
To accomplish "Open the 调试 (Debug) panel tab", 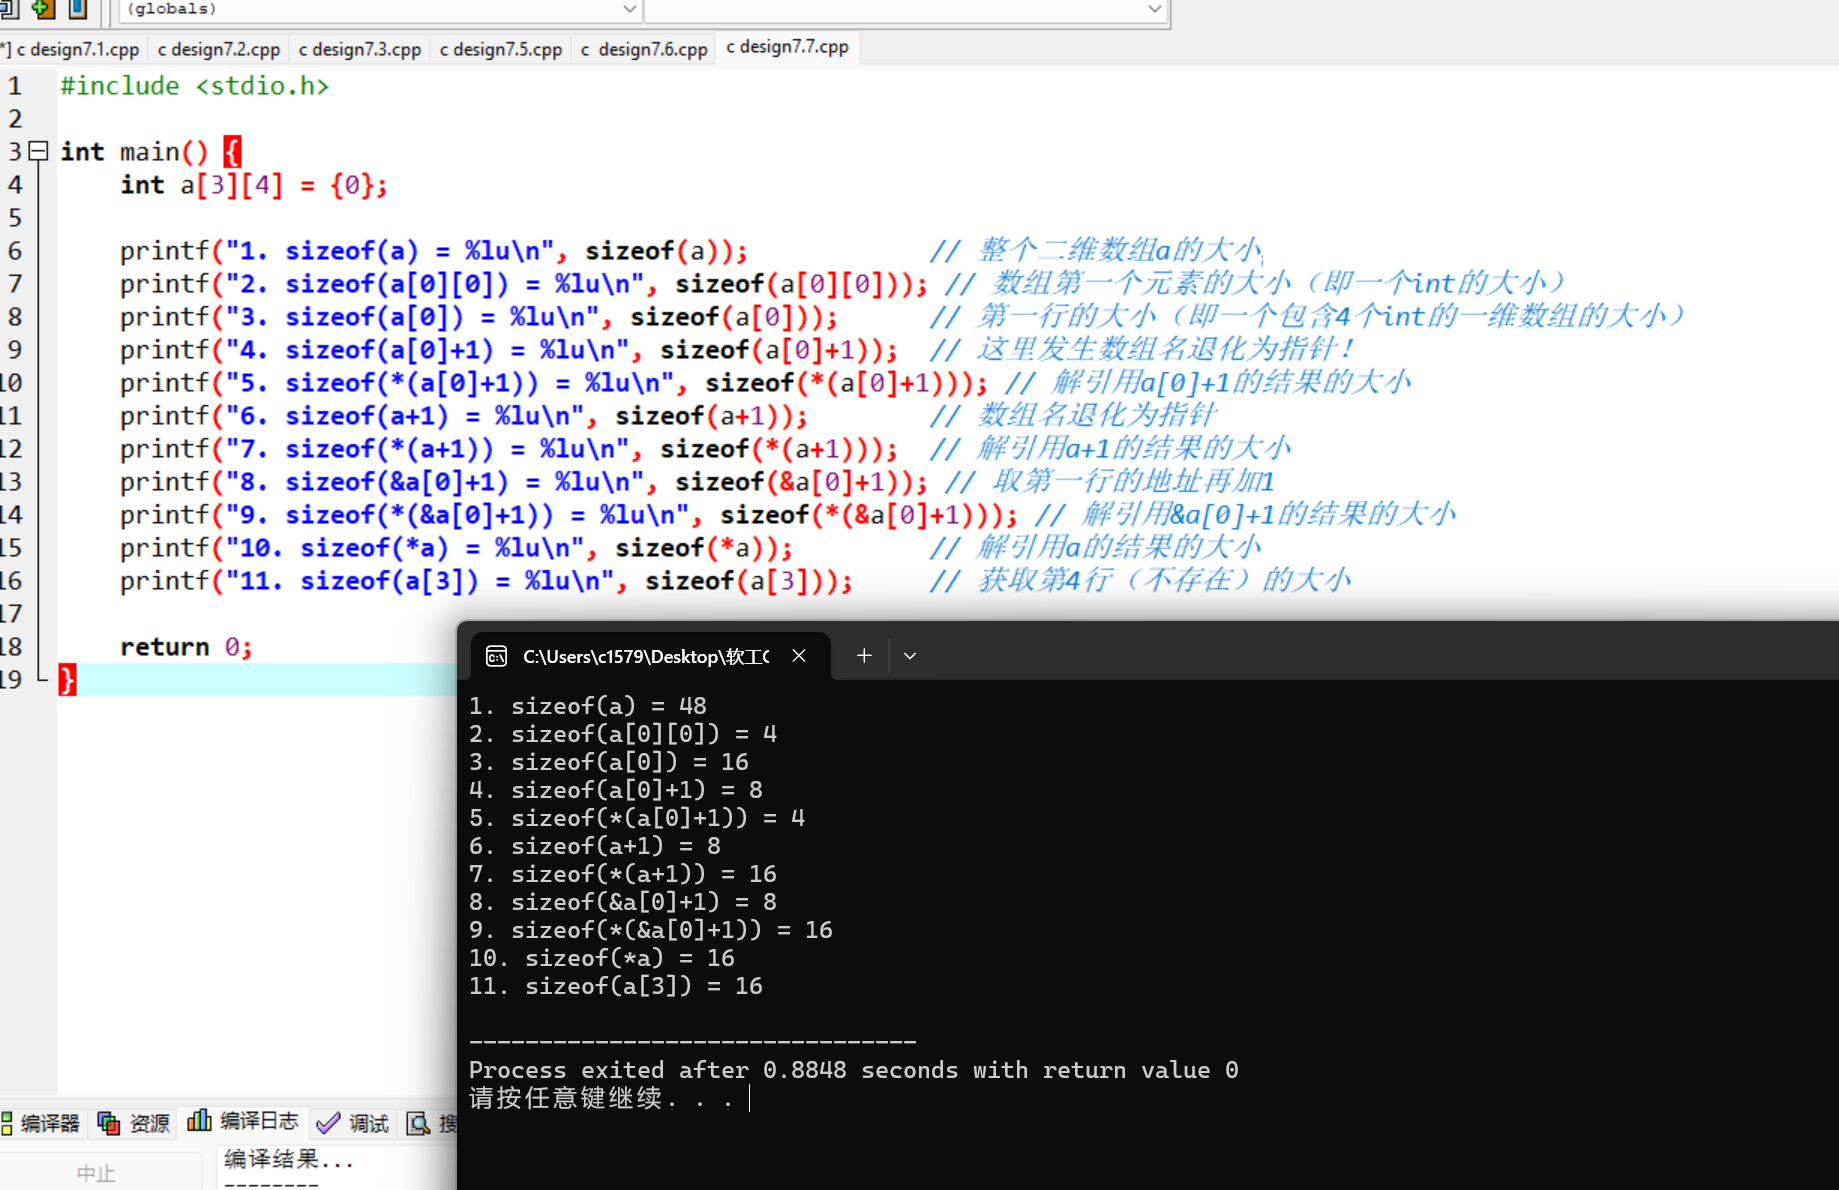I will click(352, 1123).
